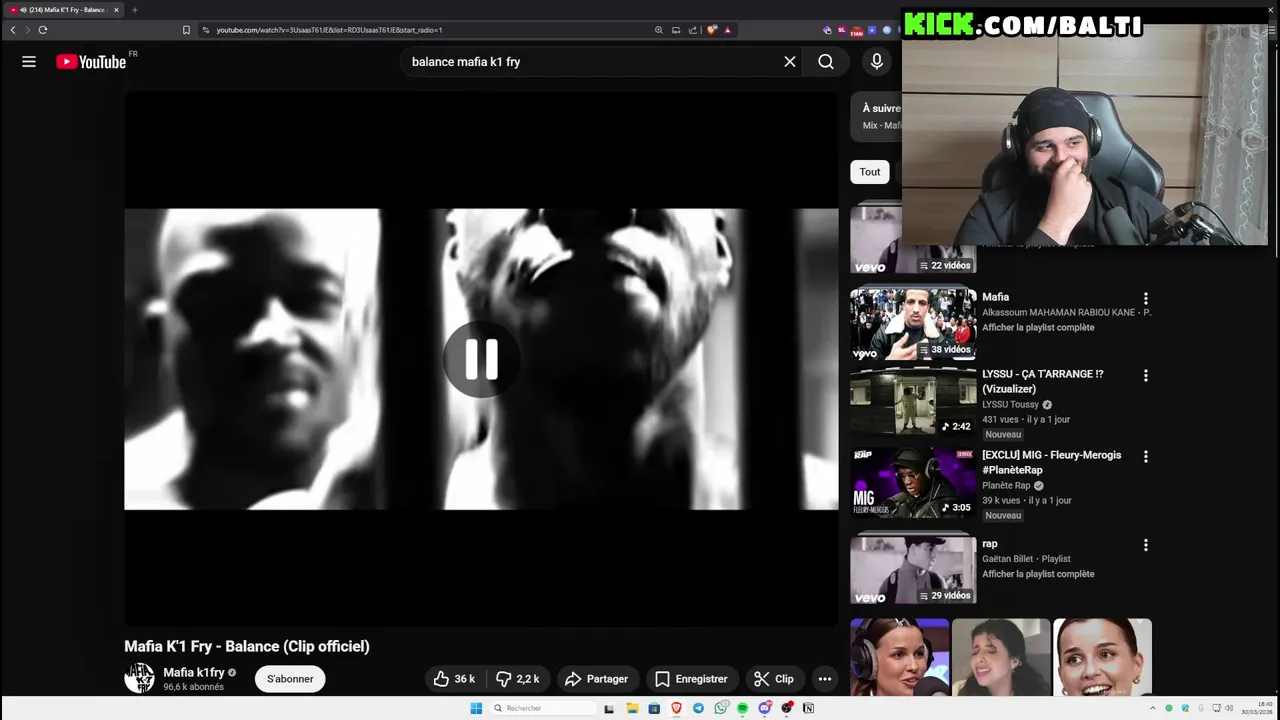Open the rap 29 vidéos thumbnail
This screenshot has height=720, width=1280.
click(913, 569)
